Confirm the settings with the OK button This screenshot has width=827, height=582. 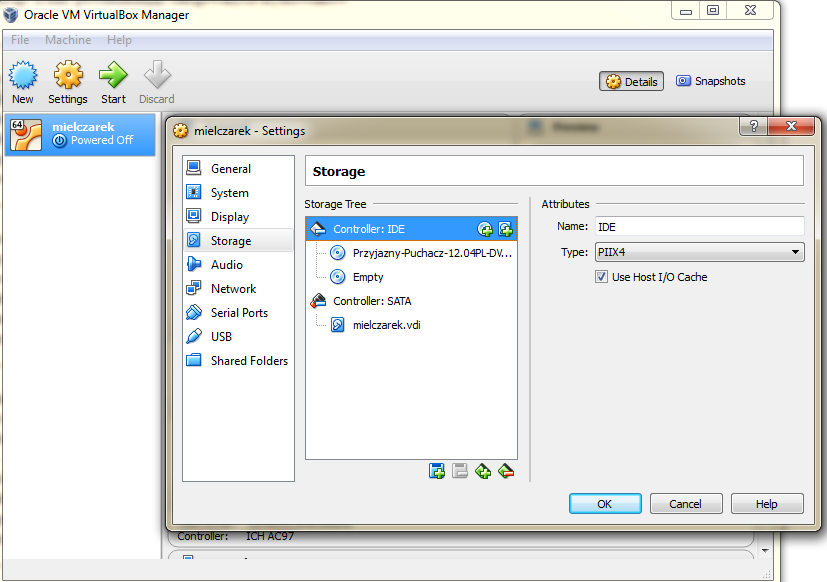pyautogui.click(x=605, y=504)
